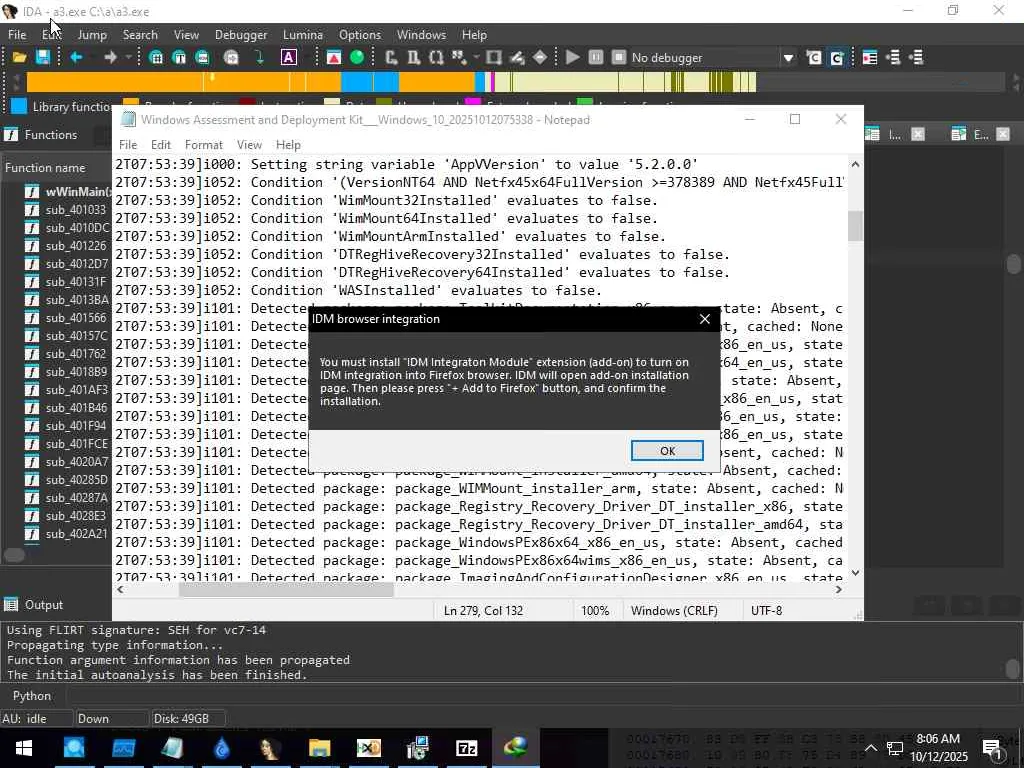Click the diamond breakpoint icon in IDA toolbar
This screenshot has height=768, width=1024.
coord(540,57)
